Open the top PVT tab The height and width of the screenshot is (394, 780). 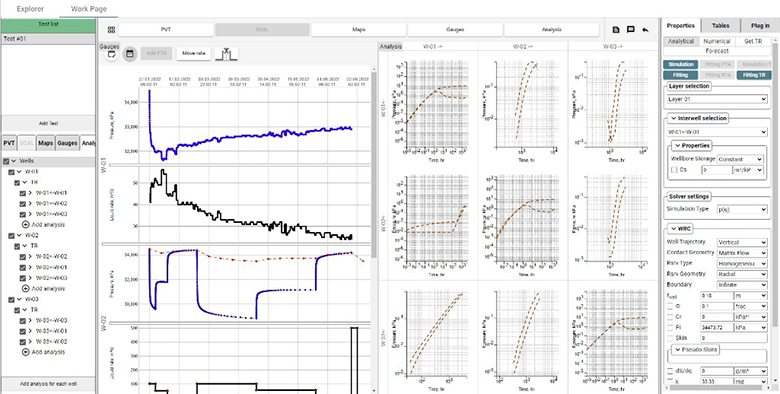pos(166,30)
